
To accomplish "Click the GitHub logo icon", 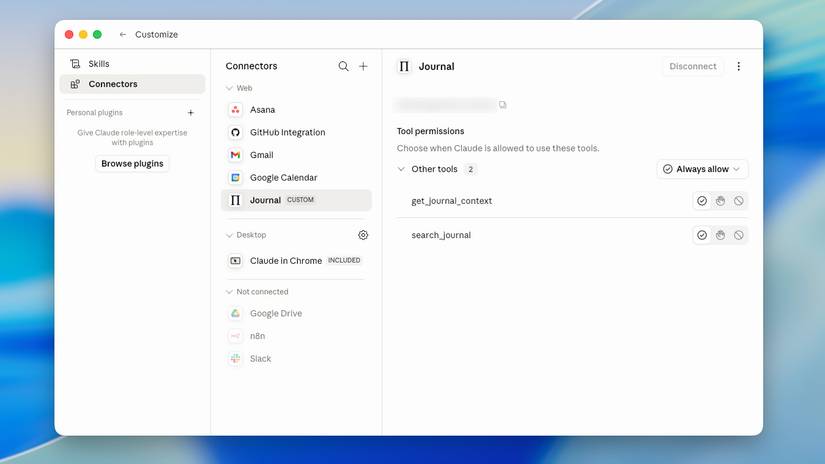I will pos(235,132).
